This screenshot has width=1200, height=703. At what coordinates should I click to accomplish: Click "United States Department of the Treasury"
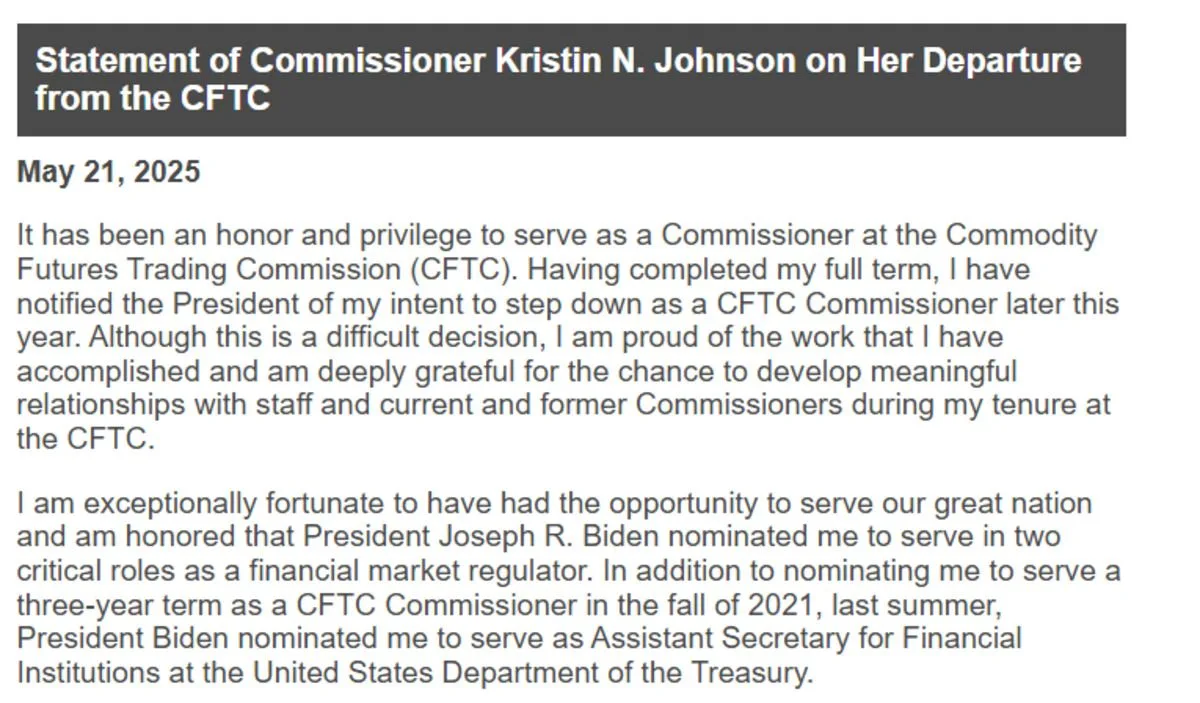pyautogui.click(x=530, y=672)
